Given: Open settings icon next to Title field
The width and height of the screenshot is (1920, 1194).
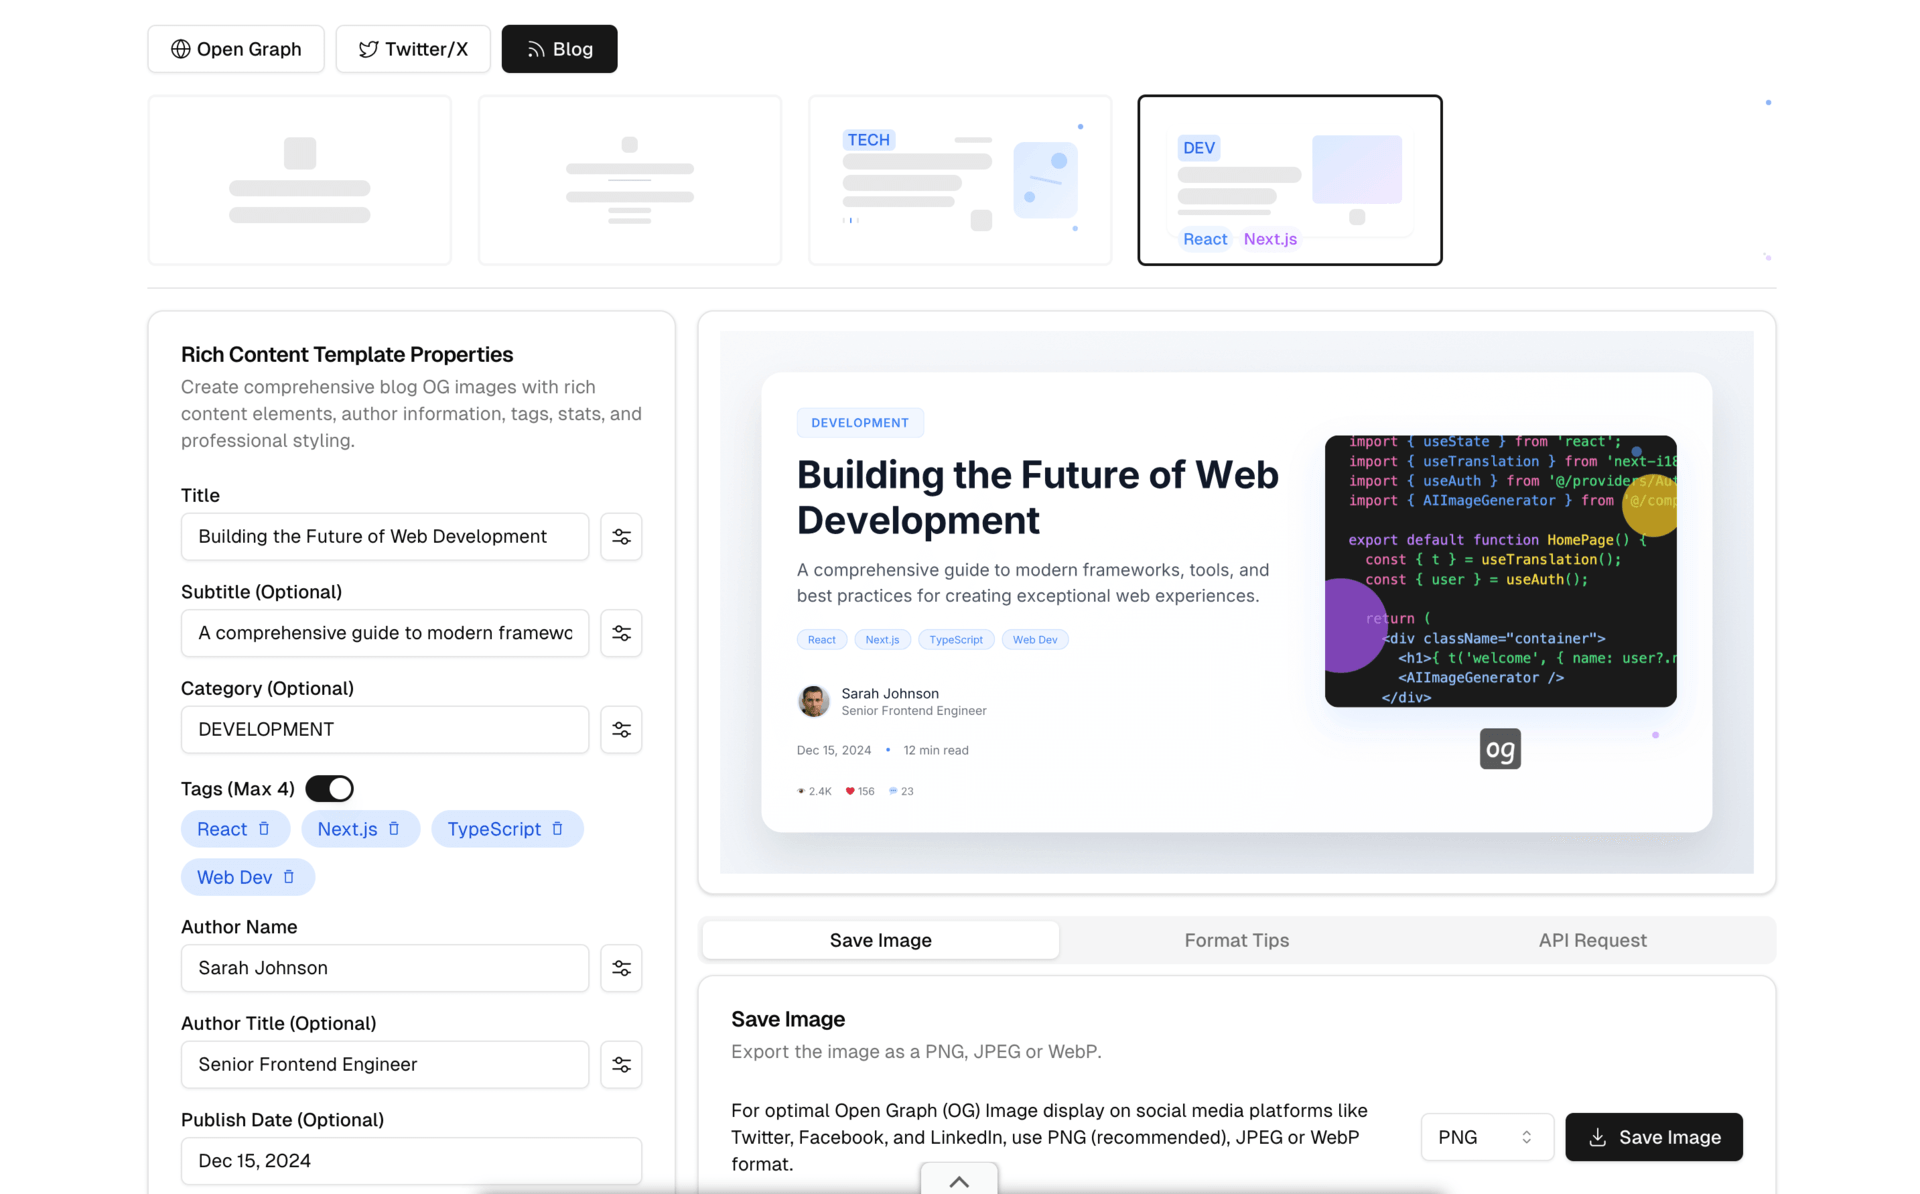Looking at the screenshot, I should tap(621, 537).
